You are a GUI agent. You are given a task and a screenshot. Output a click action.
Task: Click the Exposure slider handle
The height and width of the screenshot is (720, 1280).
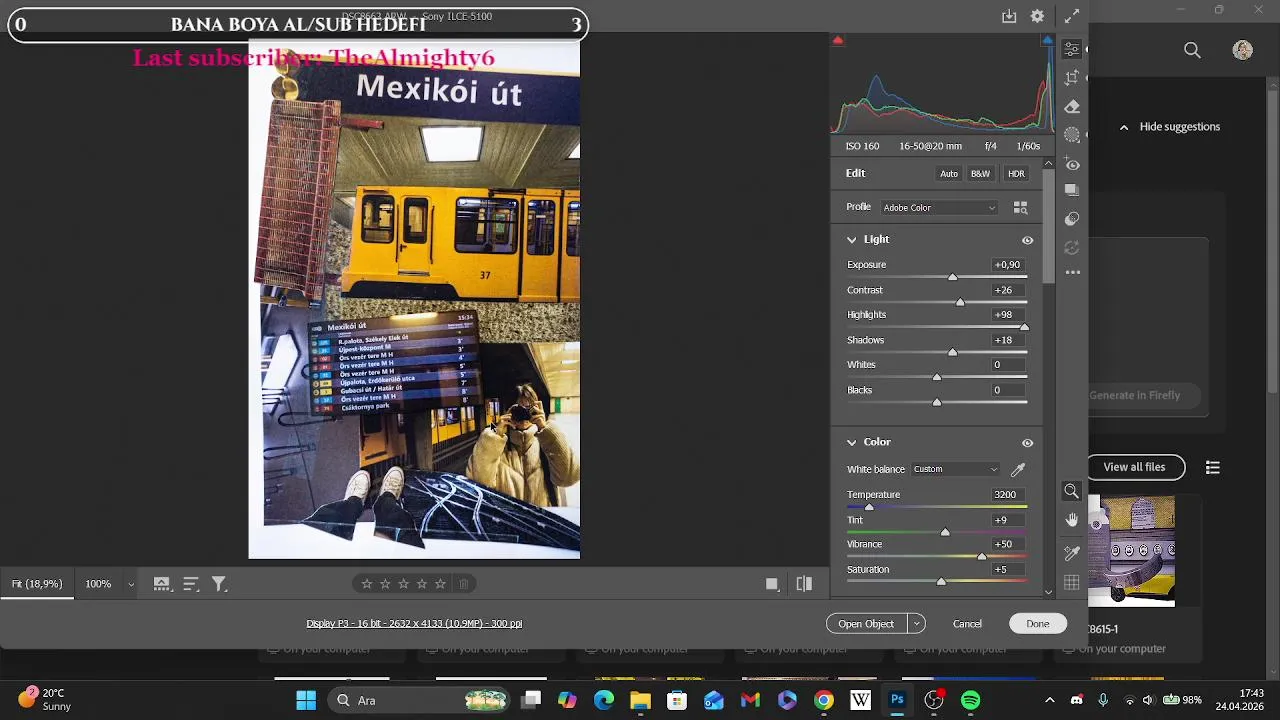(x=952, y=277)
